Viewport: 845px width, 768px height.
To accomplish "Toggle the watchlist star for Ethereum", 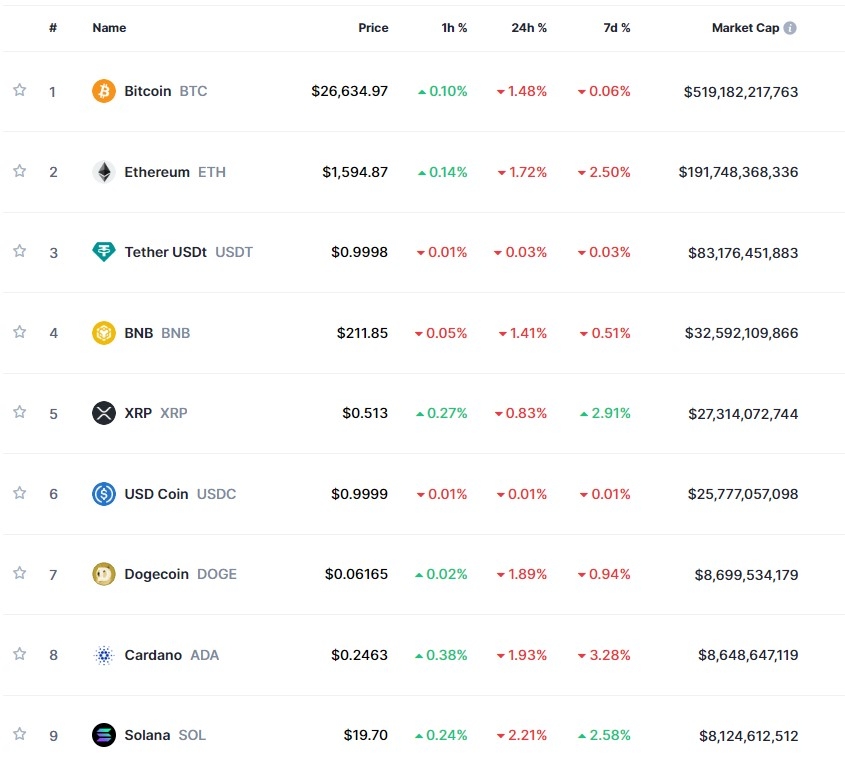I will click(19, 171).
